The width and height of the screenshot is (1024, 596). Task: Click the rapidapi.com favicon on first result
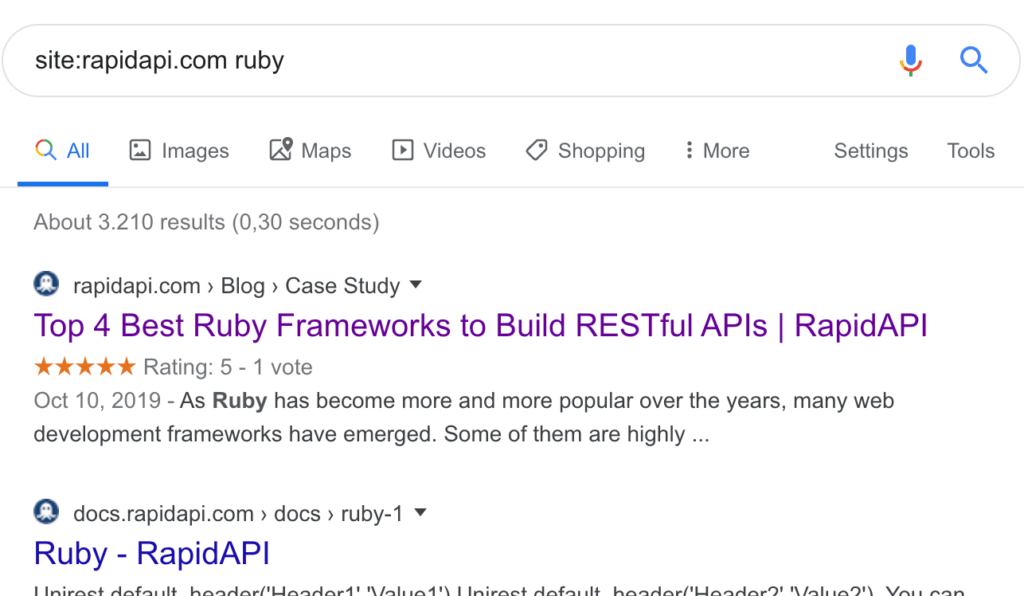pyautogui.click(x=45, y=285)
